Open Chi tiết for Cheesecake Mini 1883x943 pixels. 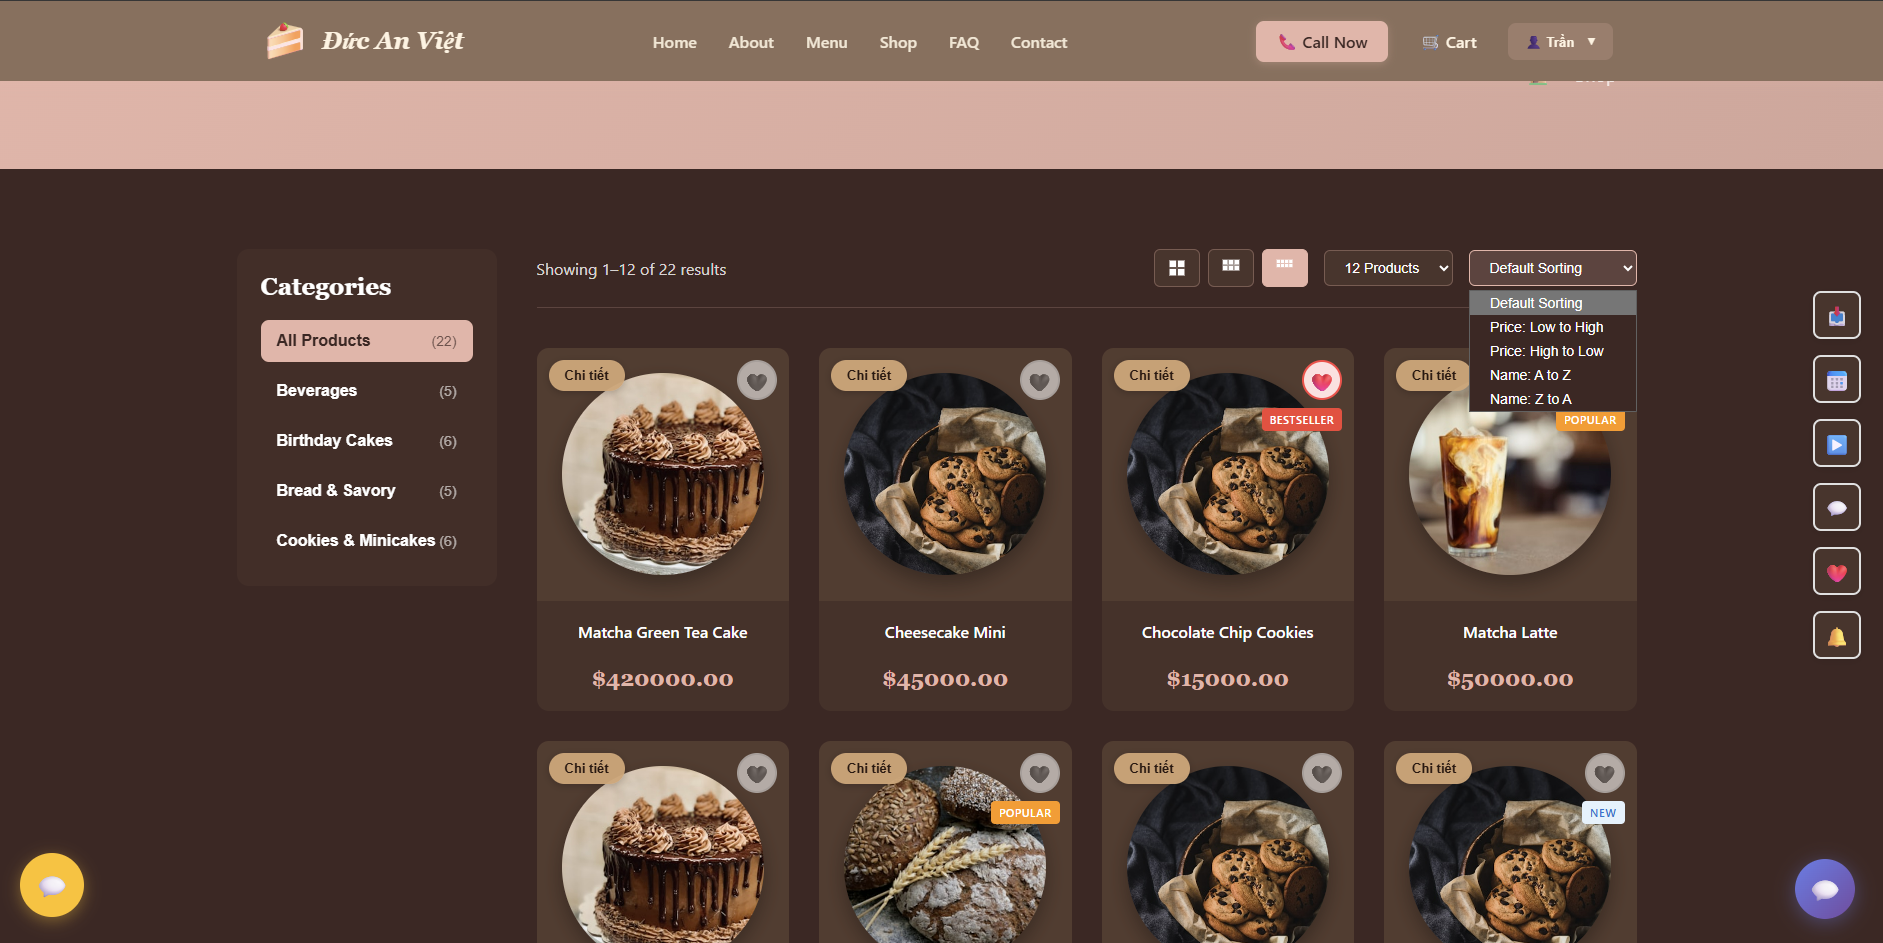point(869,375)
